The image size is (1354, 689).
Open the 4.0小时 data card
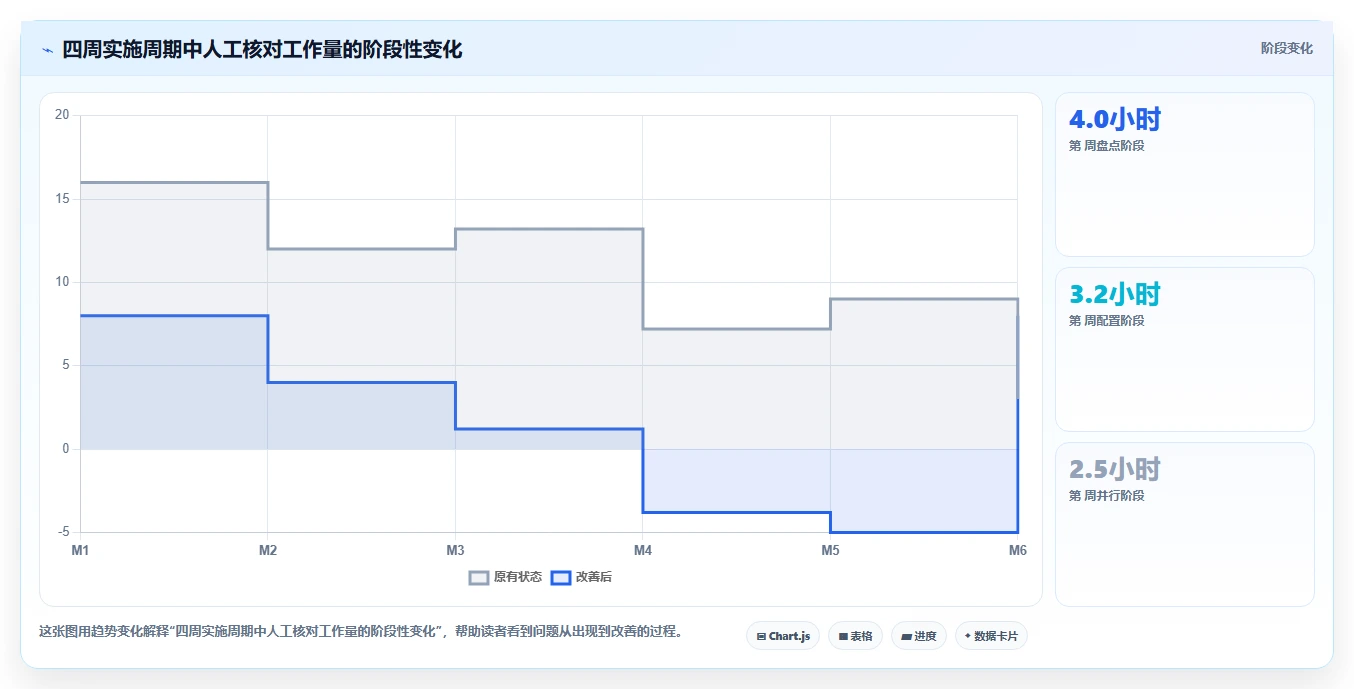[1185, 175]
